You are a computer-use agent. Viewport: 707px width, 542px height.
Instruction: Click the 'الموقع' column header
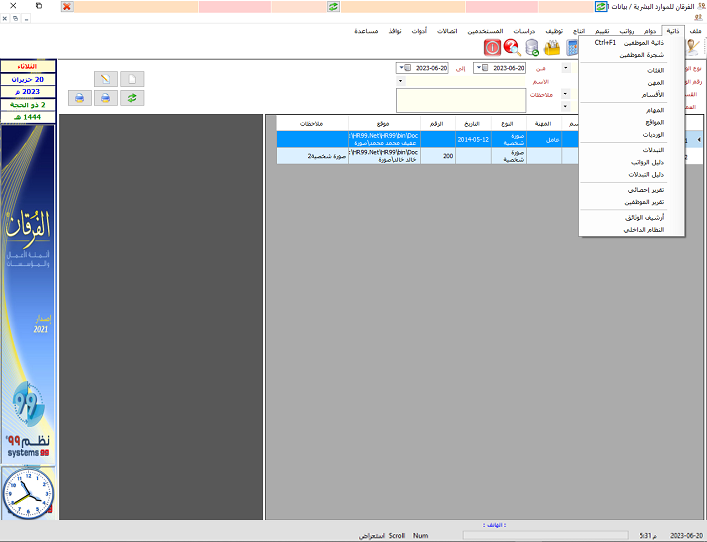(x=384, y=124)
